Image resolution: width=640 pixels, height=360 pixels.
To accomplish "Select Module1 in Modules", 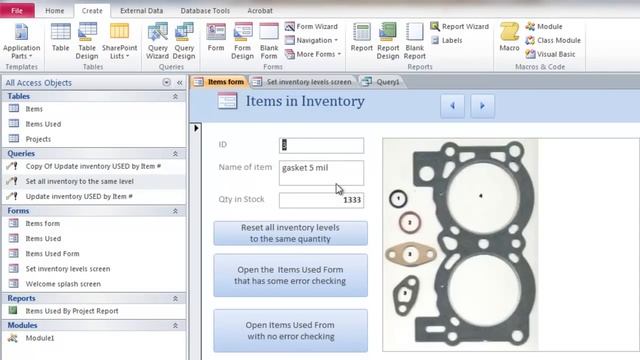I will [94, 338].
